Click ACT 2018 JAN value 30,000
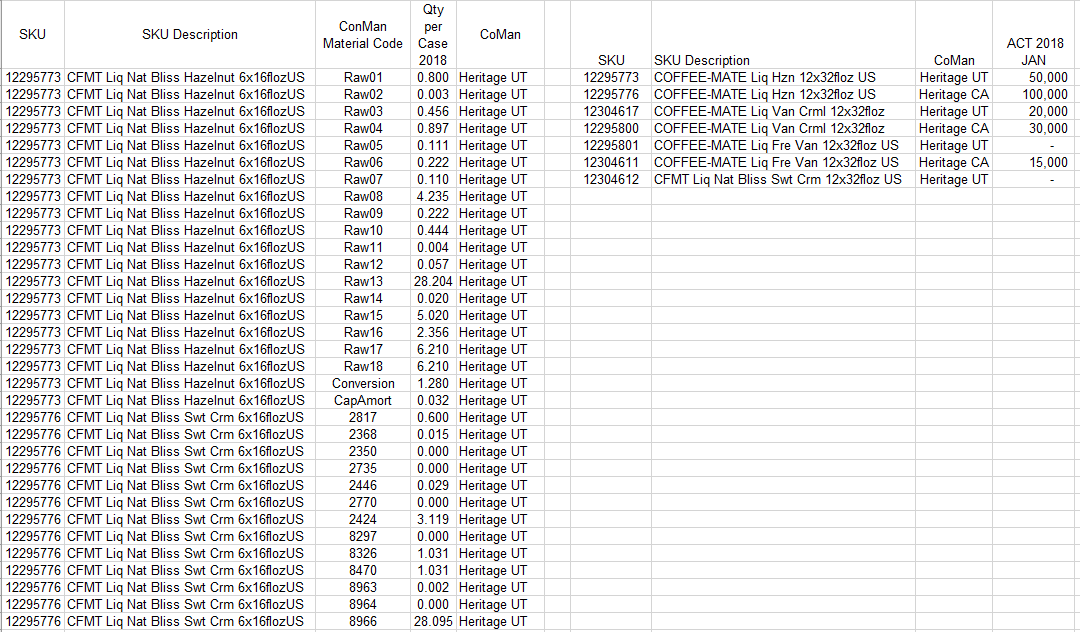 [x=1035, y=128]
